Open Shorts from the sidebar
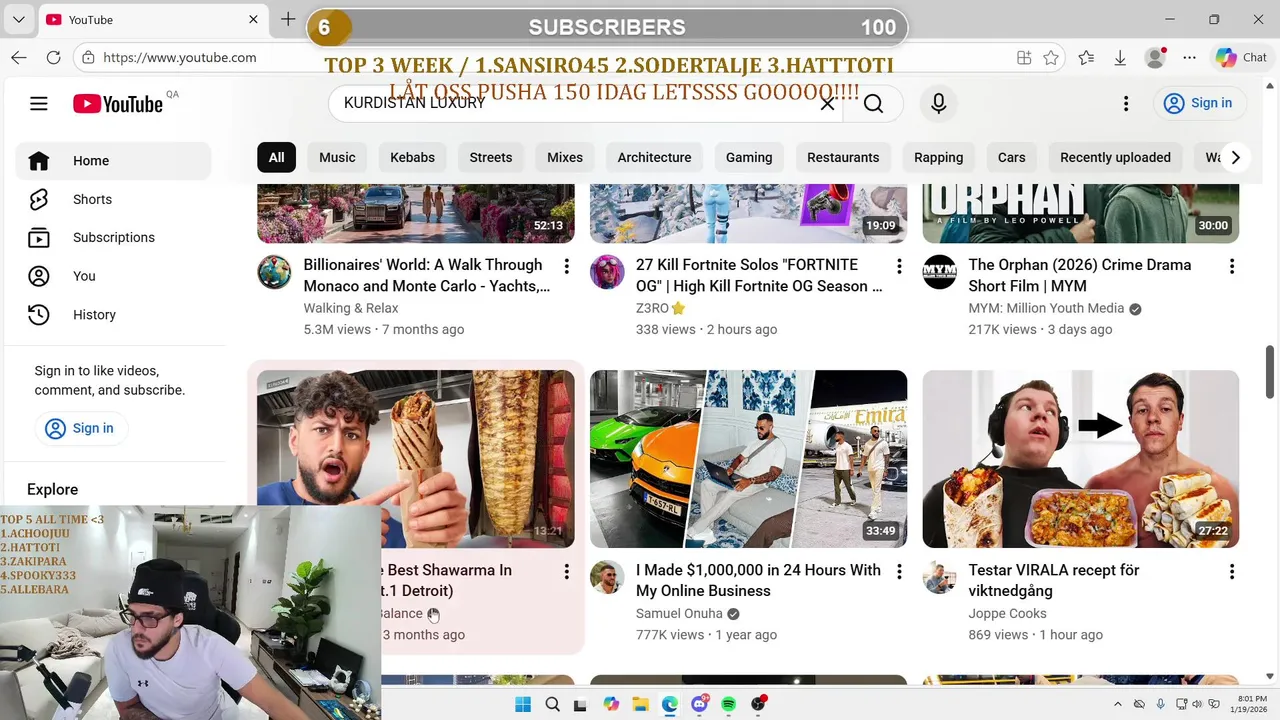Screen dimensions: 1280x720 [113, 199]
